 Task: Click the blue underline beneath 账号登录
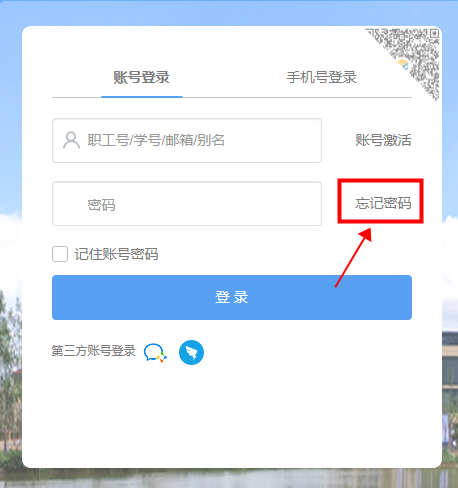[142, 97]
